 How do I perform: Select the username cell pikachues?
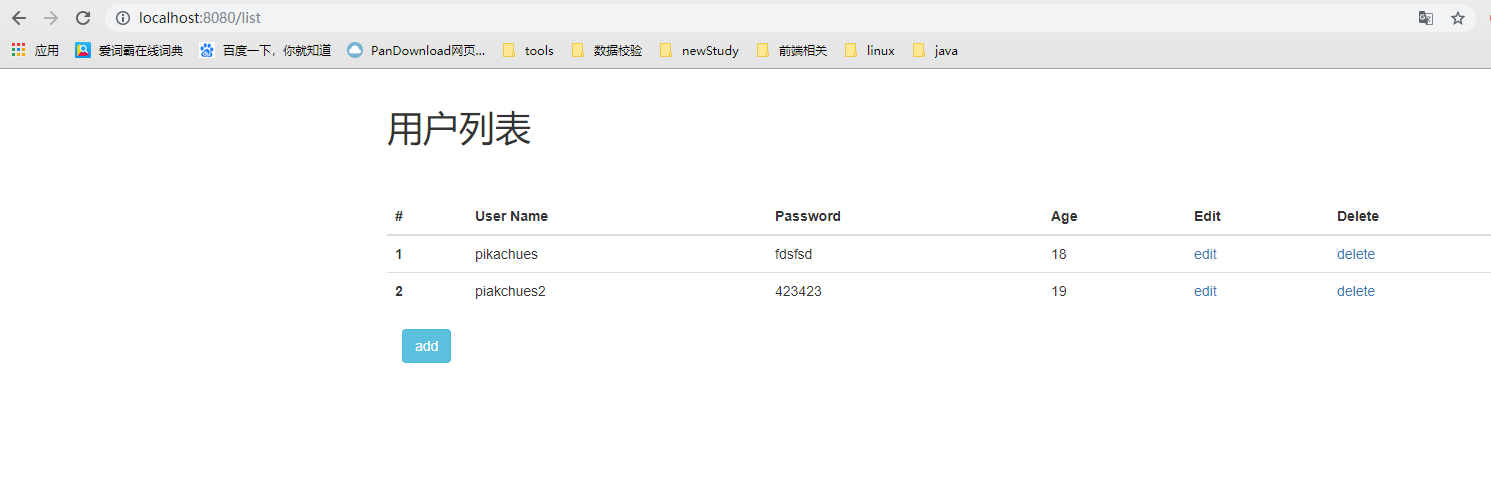pos(506,254)
